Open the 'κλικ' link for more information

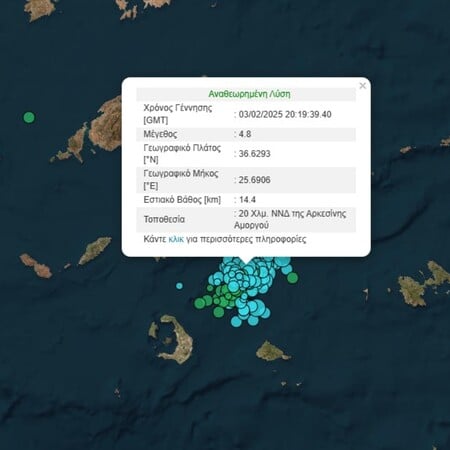point(176,239)
